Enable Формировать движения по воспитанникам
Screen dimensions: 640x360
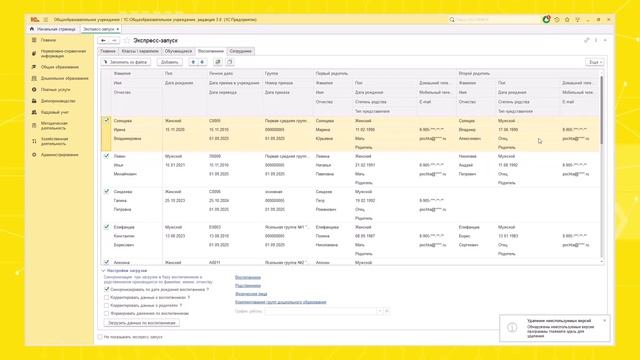pos(107,313)
